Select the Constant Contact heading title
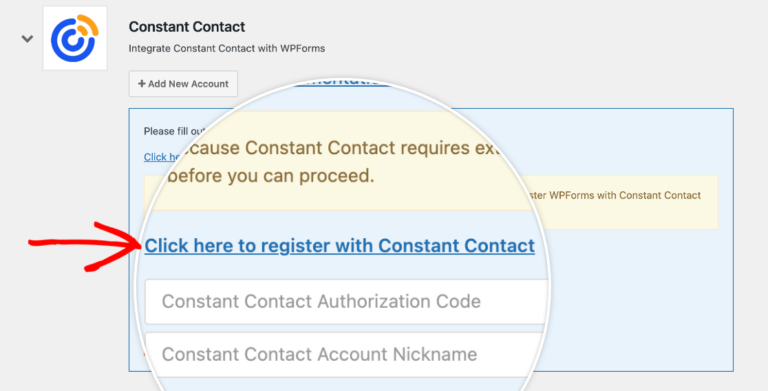 (x=187, y=26)
